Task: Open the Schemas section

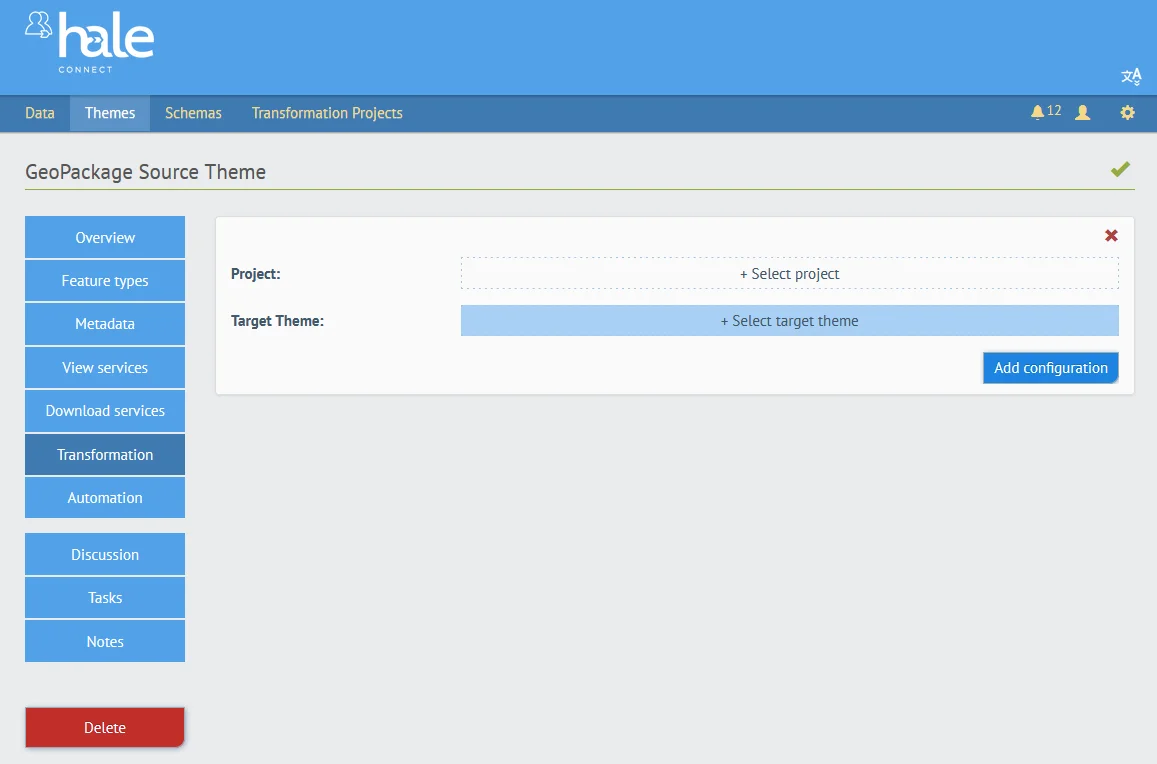Action: 193,112
